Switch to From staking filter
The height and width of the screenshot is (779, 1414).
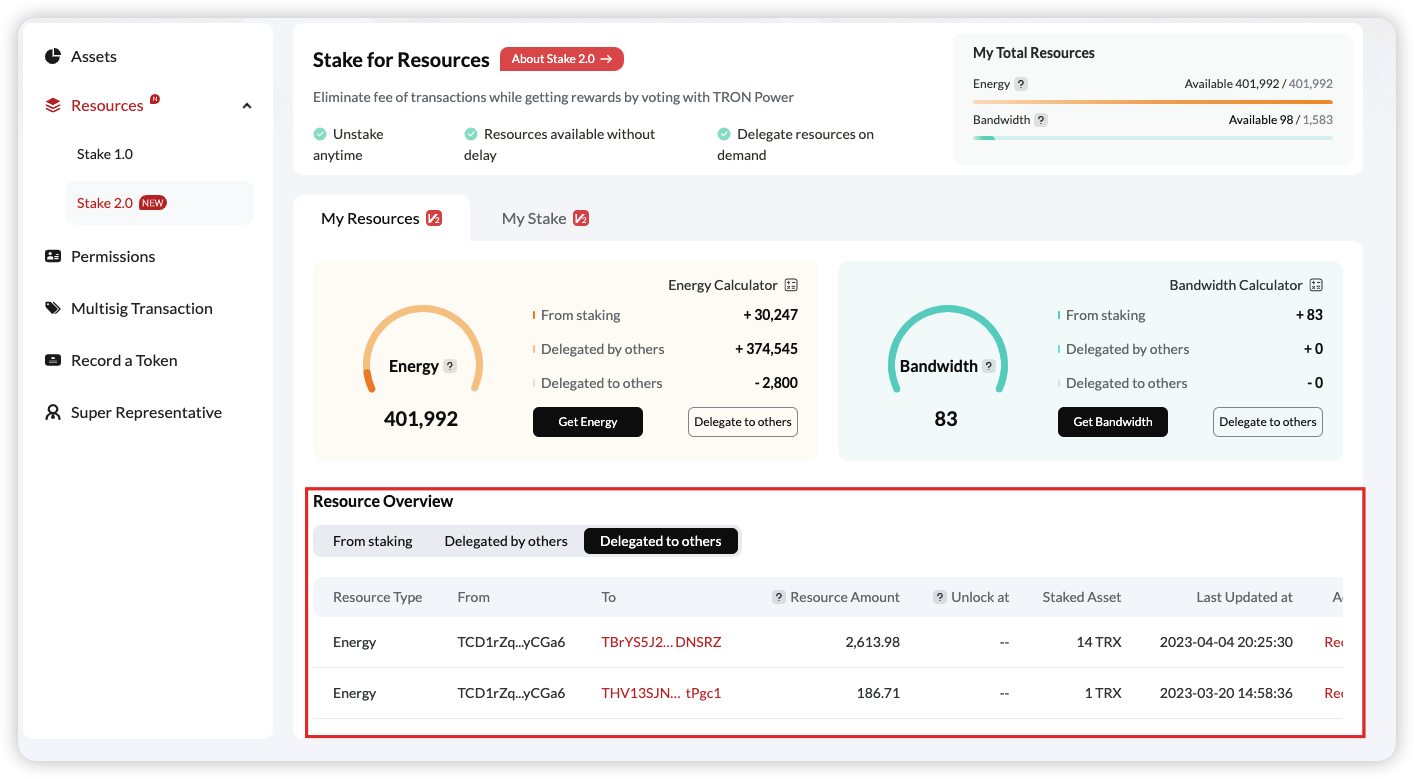[x=372, y=541]
